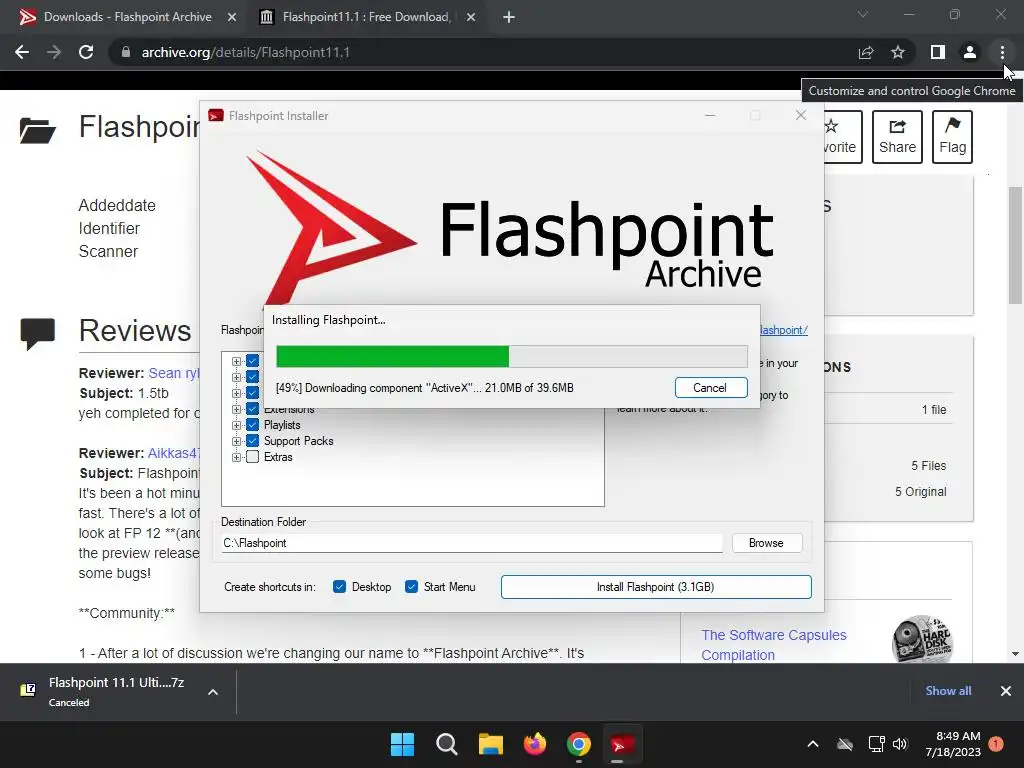This screenshot has height=768, width=1024.
Task: Expand the Support Packs tree node
Action: tap(236, 441)
